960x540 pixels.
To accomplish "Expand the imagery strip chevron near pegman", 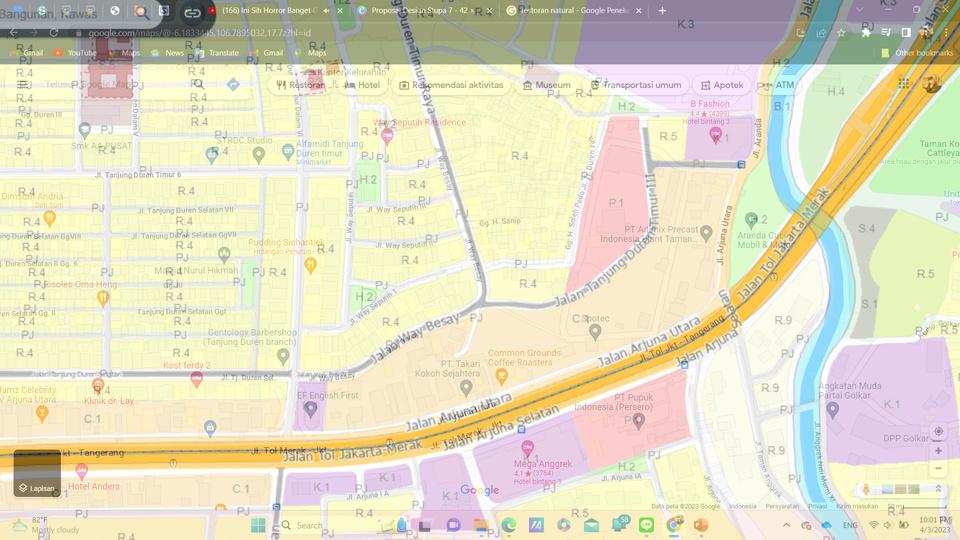I will [x=938, y=489].
